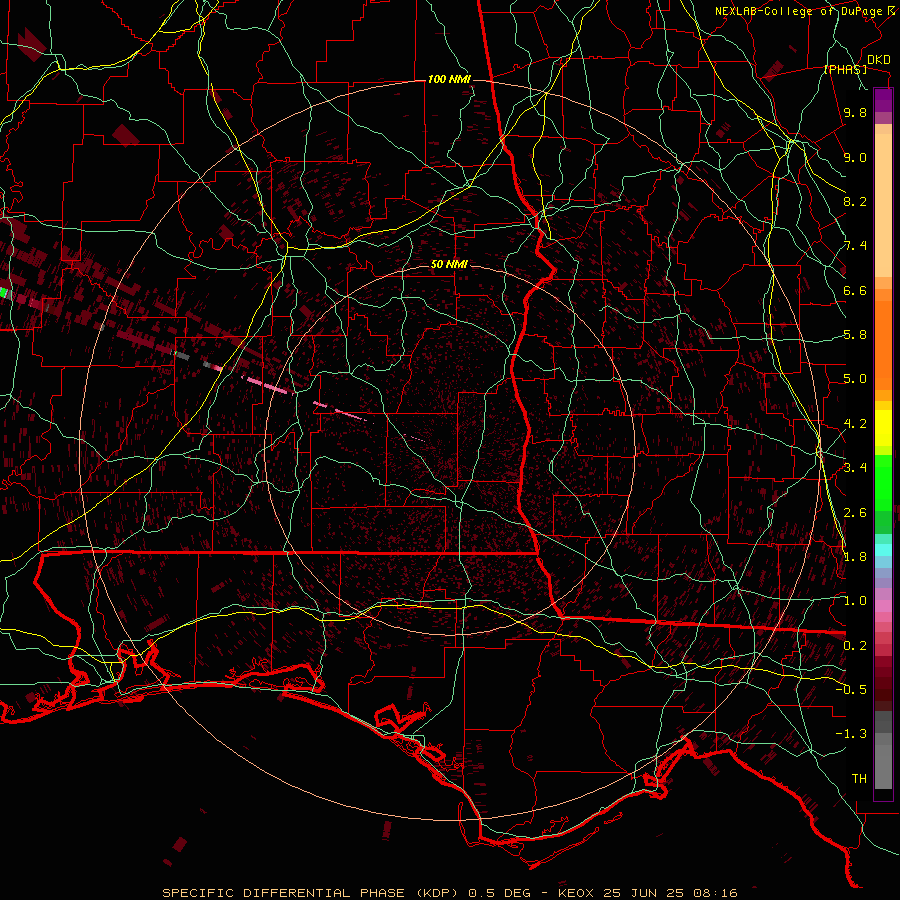Click the 'TH' threshold label on the scale
This screenshot has height=900, width=900.
click(859, 778)
